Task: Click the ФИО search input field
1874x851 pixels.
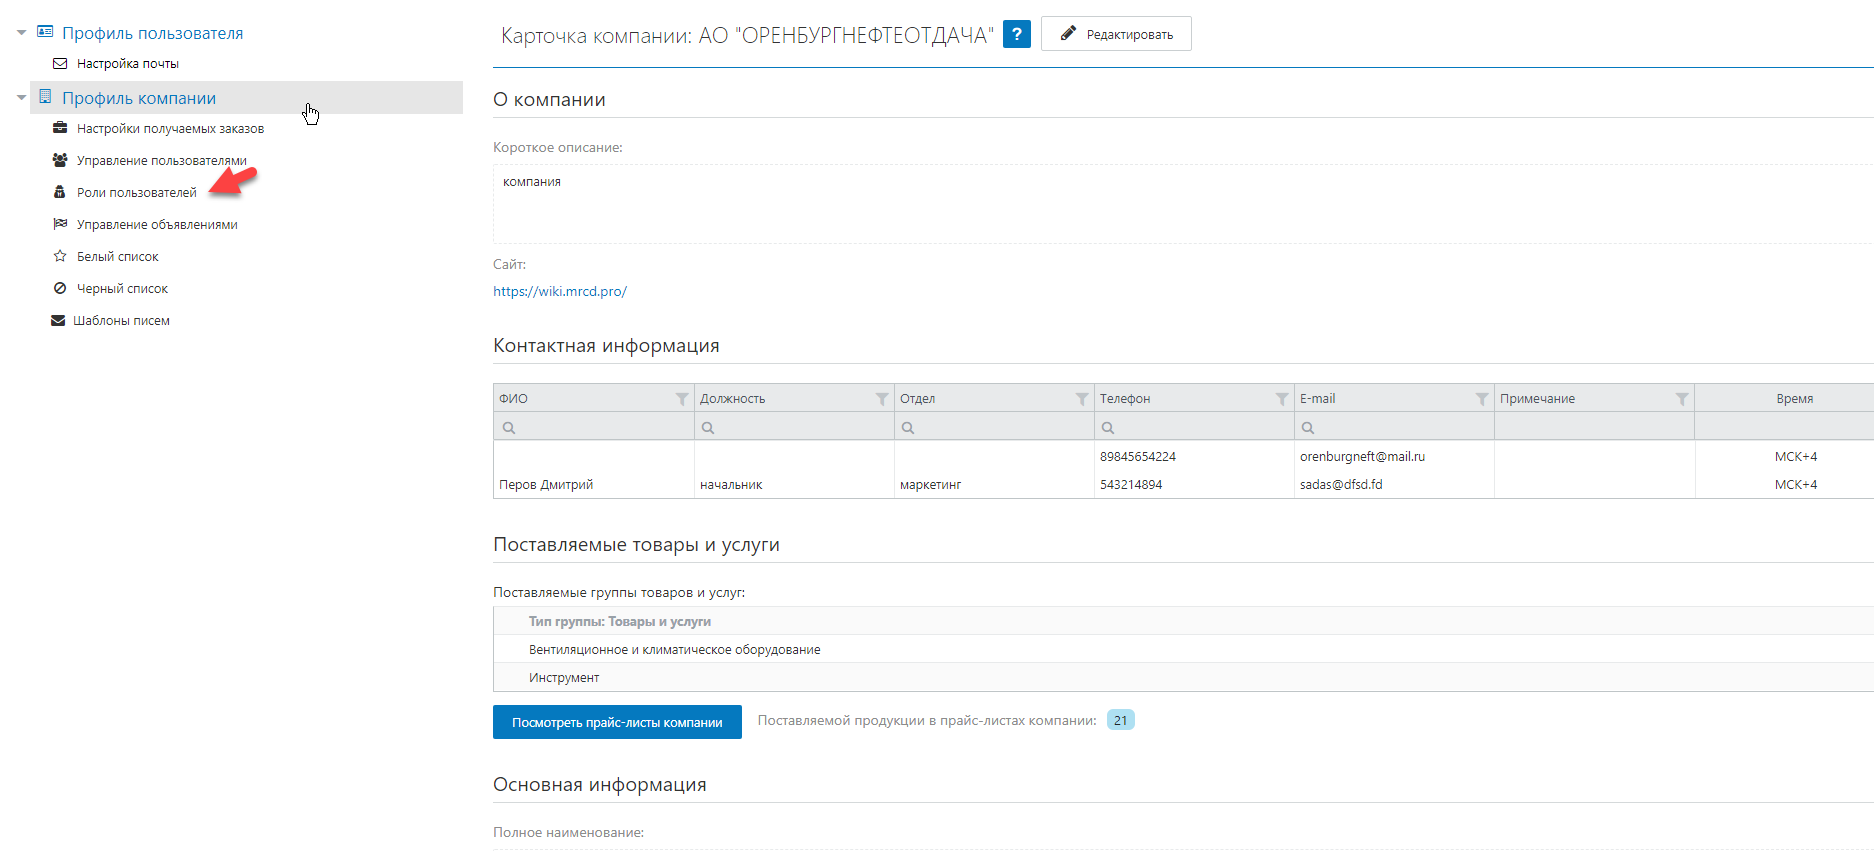Action: coord(600,428)
